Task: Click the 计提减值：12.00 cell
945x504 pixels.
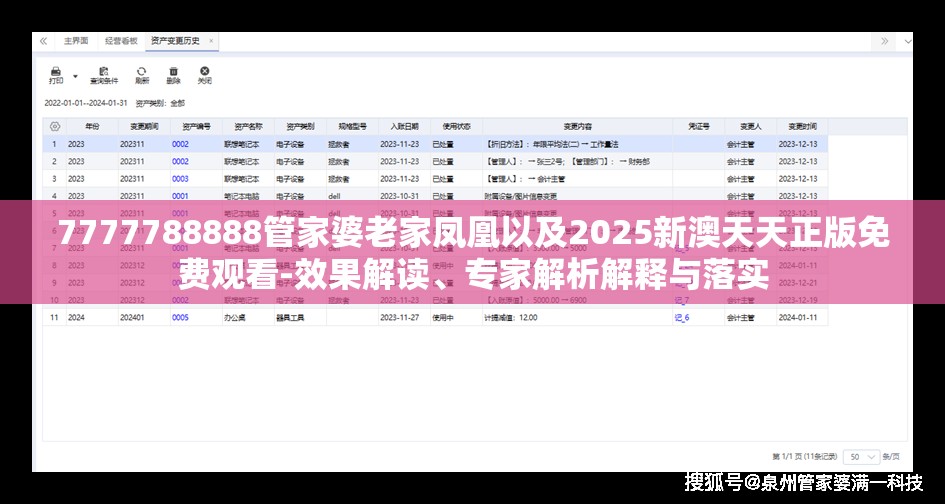Action: tap(577, 317)
